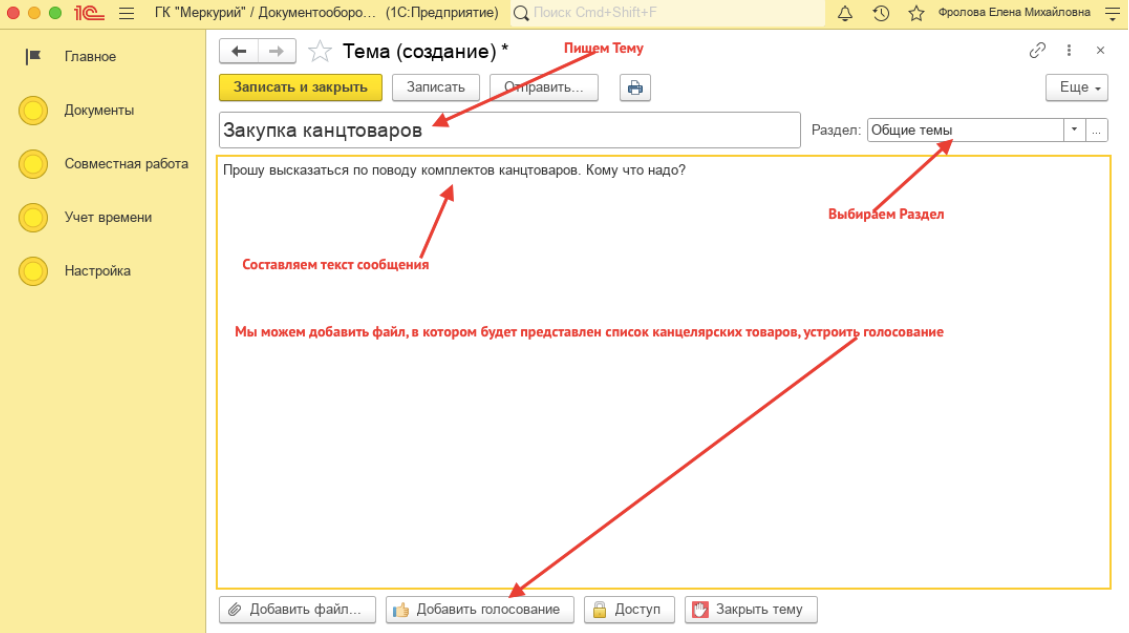The height and width of the screenshot is (633, 1129).
Task: Focus the topic title field
Action: coord(509,130)
